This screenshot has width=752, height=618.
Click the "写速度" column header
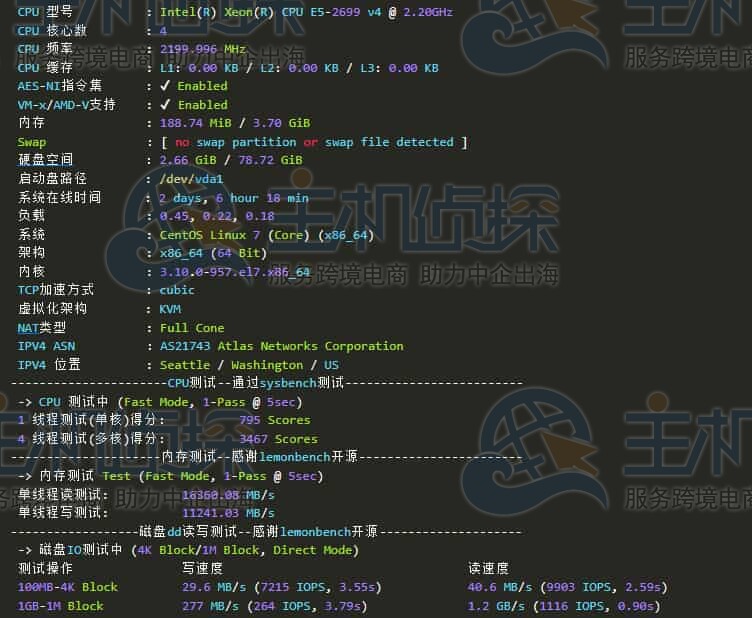[x=202, y=569]
